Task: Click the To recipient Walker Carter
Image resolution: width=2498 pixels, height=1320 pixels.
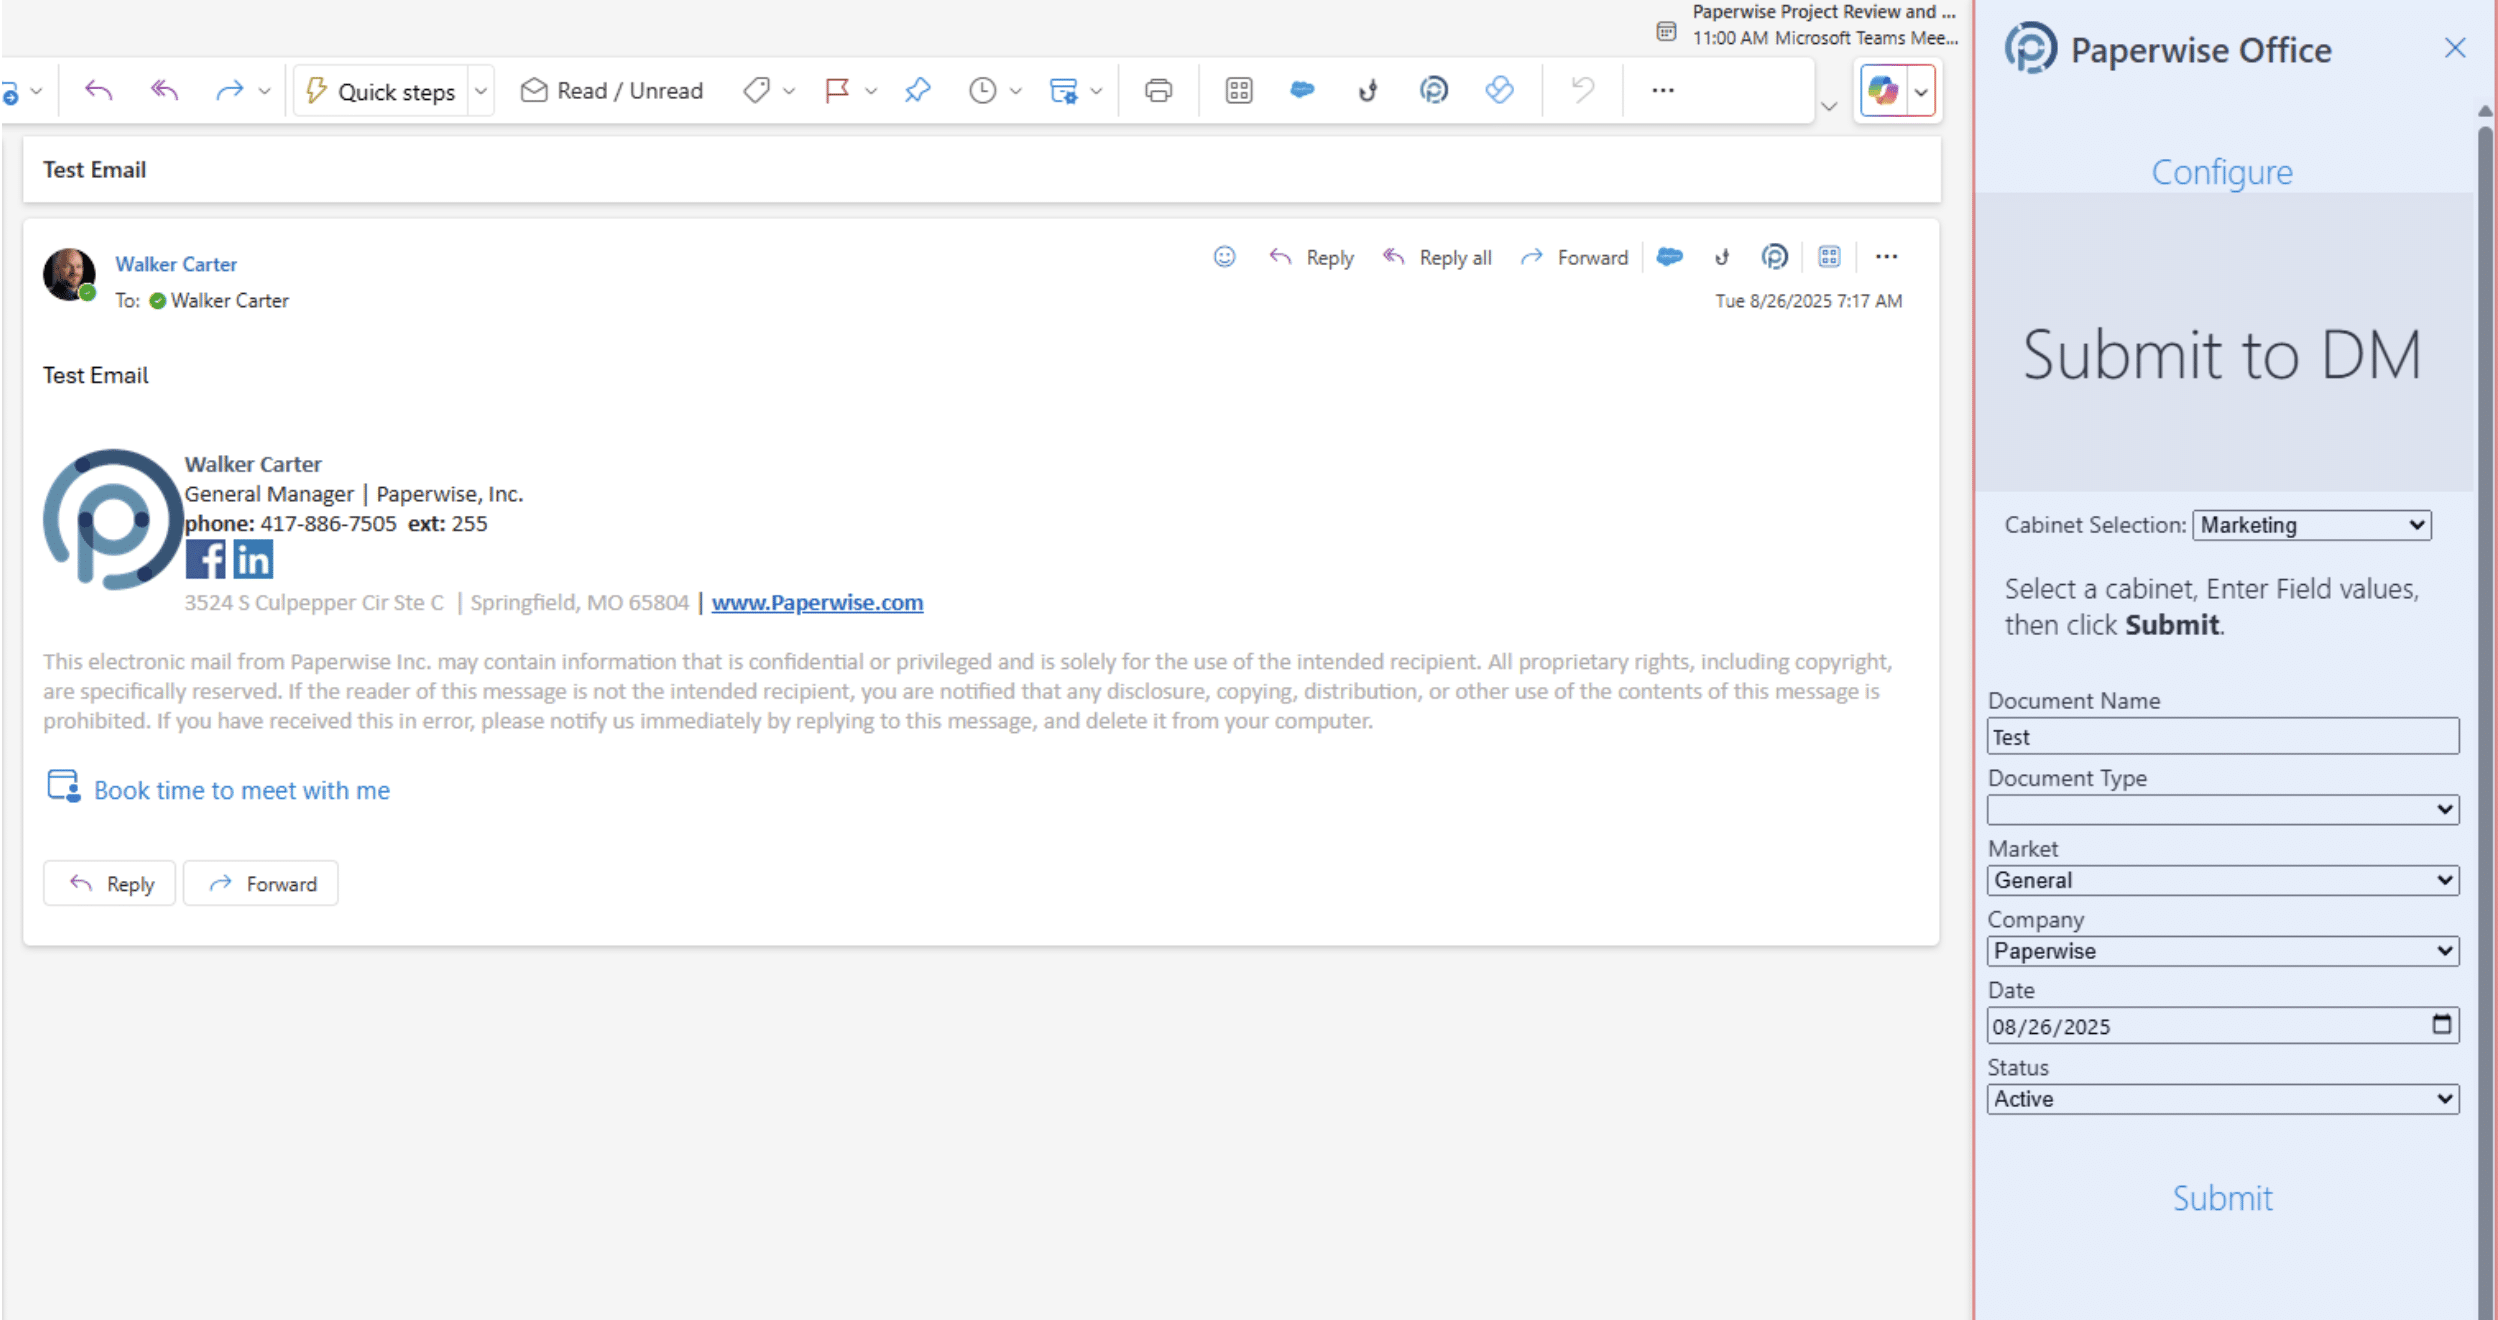Action: 229,301
